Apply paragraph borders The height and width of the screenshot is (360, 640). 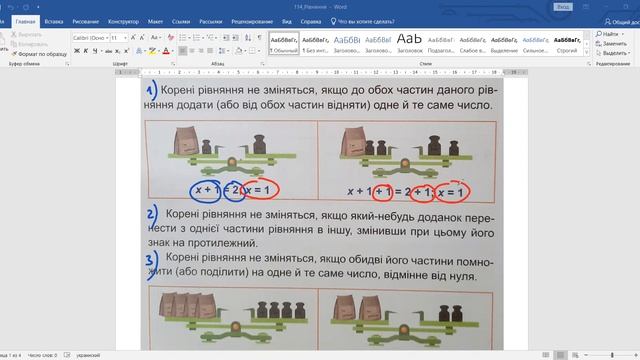252,51
